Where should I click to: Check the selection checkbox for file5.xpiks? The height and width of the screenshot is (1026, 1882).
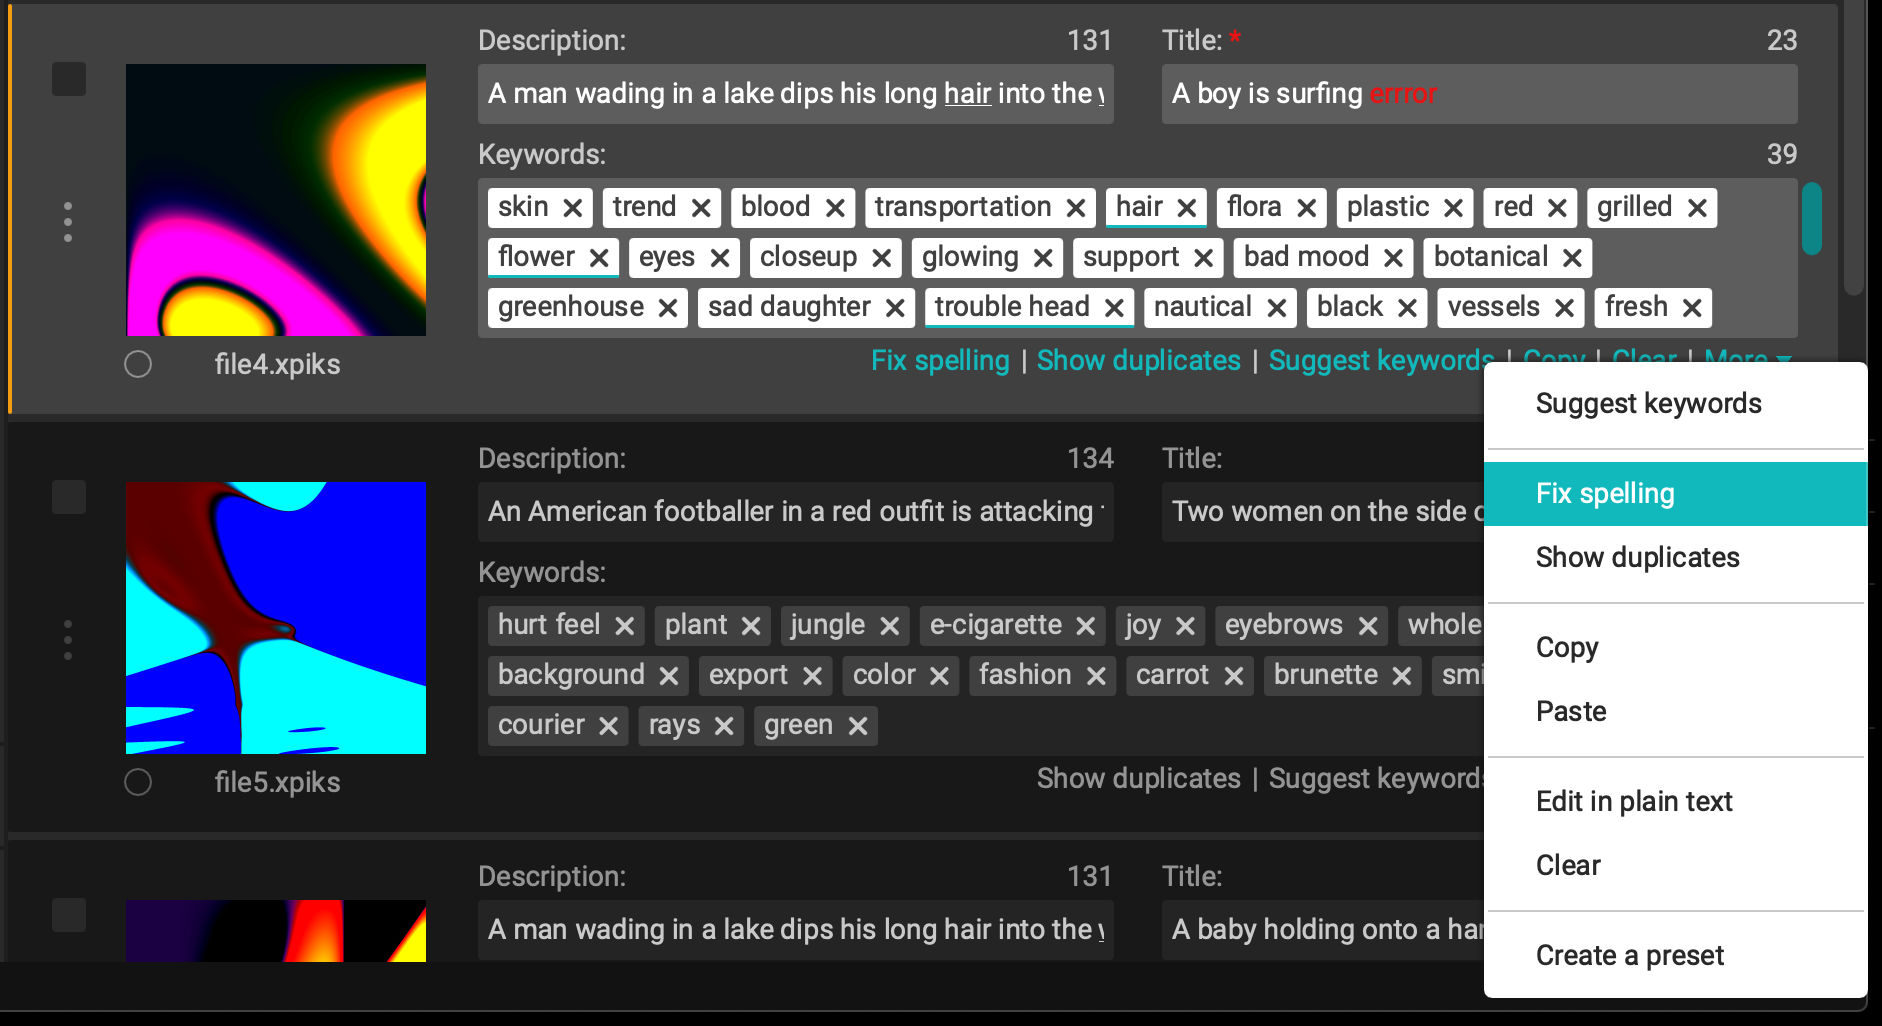pyautogui.click(x=69, y=497)
